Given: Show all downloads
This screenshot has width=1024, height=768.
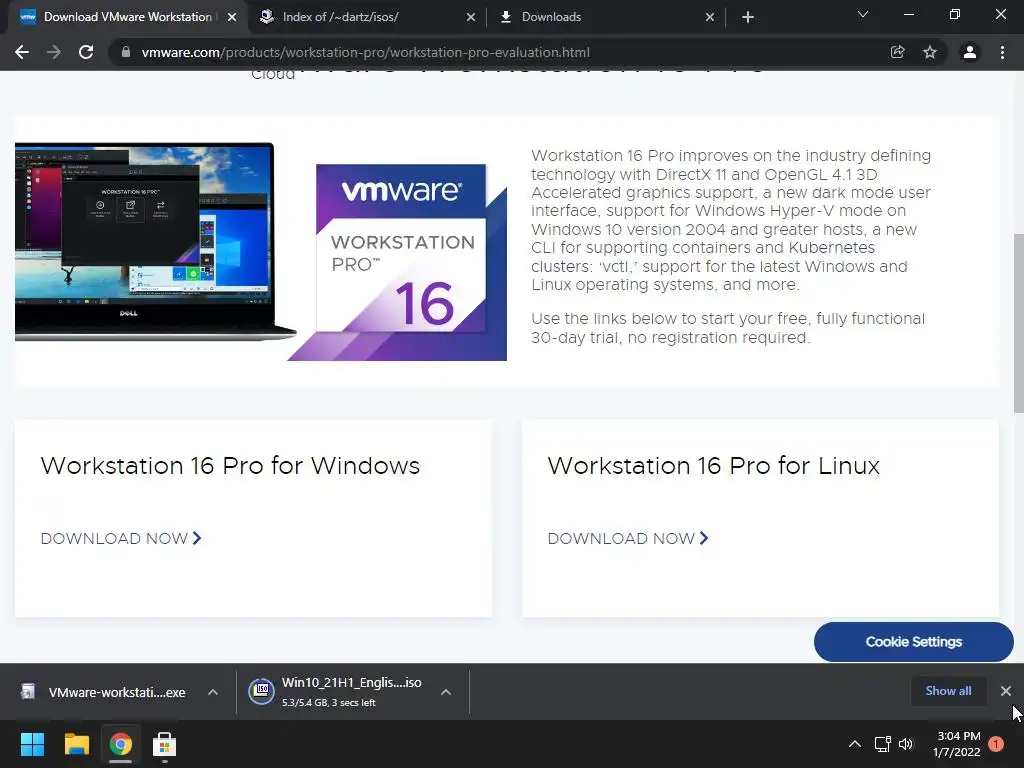Looking at the screenshot, I should click(x=948, y=691).
